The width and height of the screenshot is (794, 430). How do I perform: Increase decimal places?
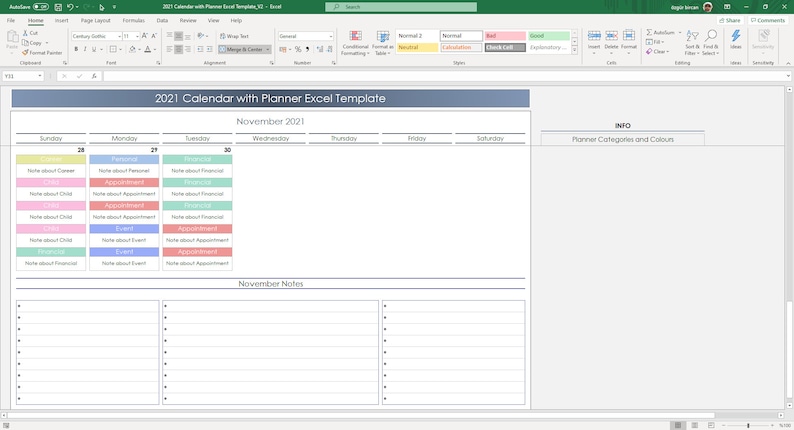(x=320, y=49)
